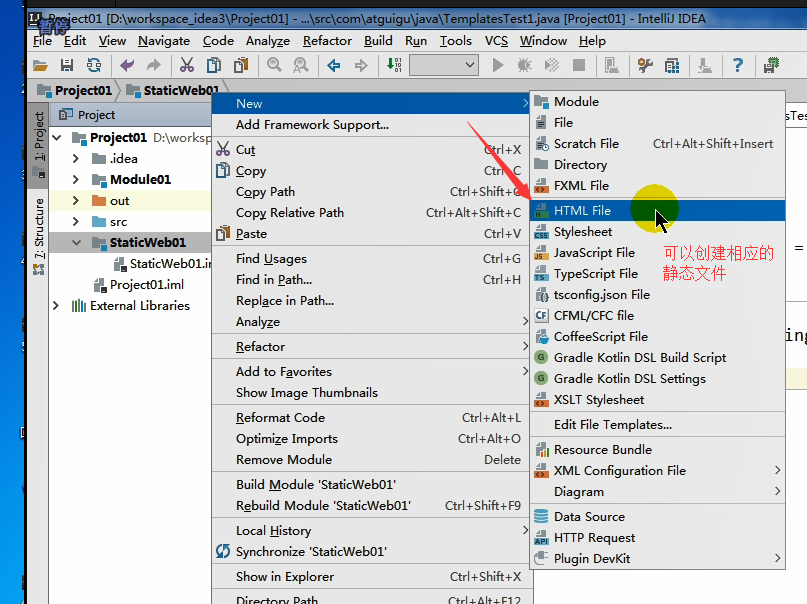Choose Stylesheet from New submenu
807x604 pixels.
click(x=657, y=232)
